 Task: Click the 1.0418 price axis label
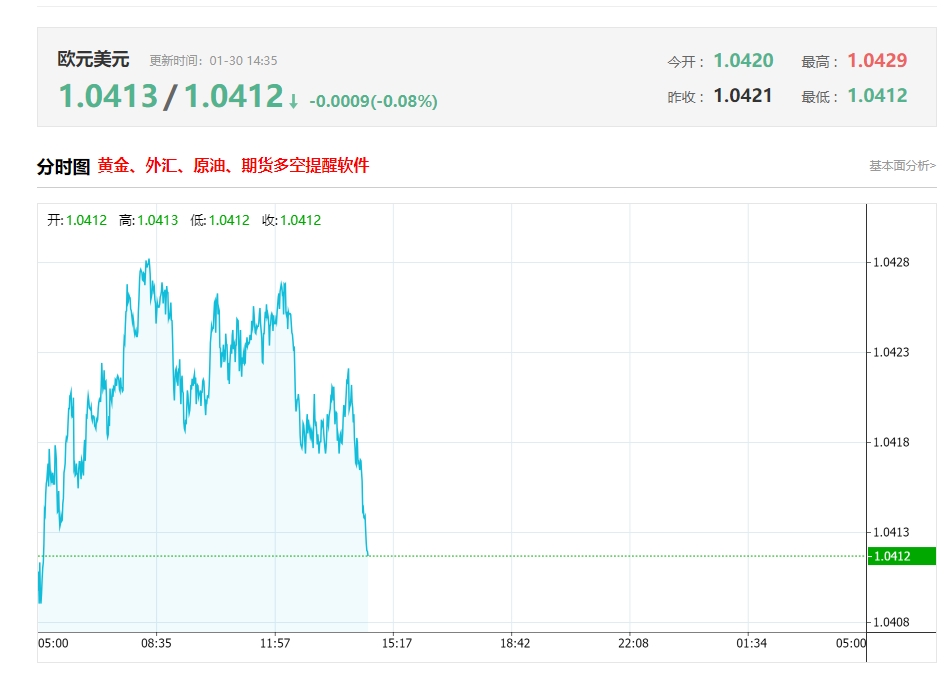pos(891,442)
